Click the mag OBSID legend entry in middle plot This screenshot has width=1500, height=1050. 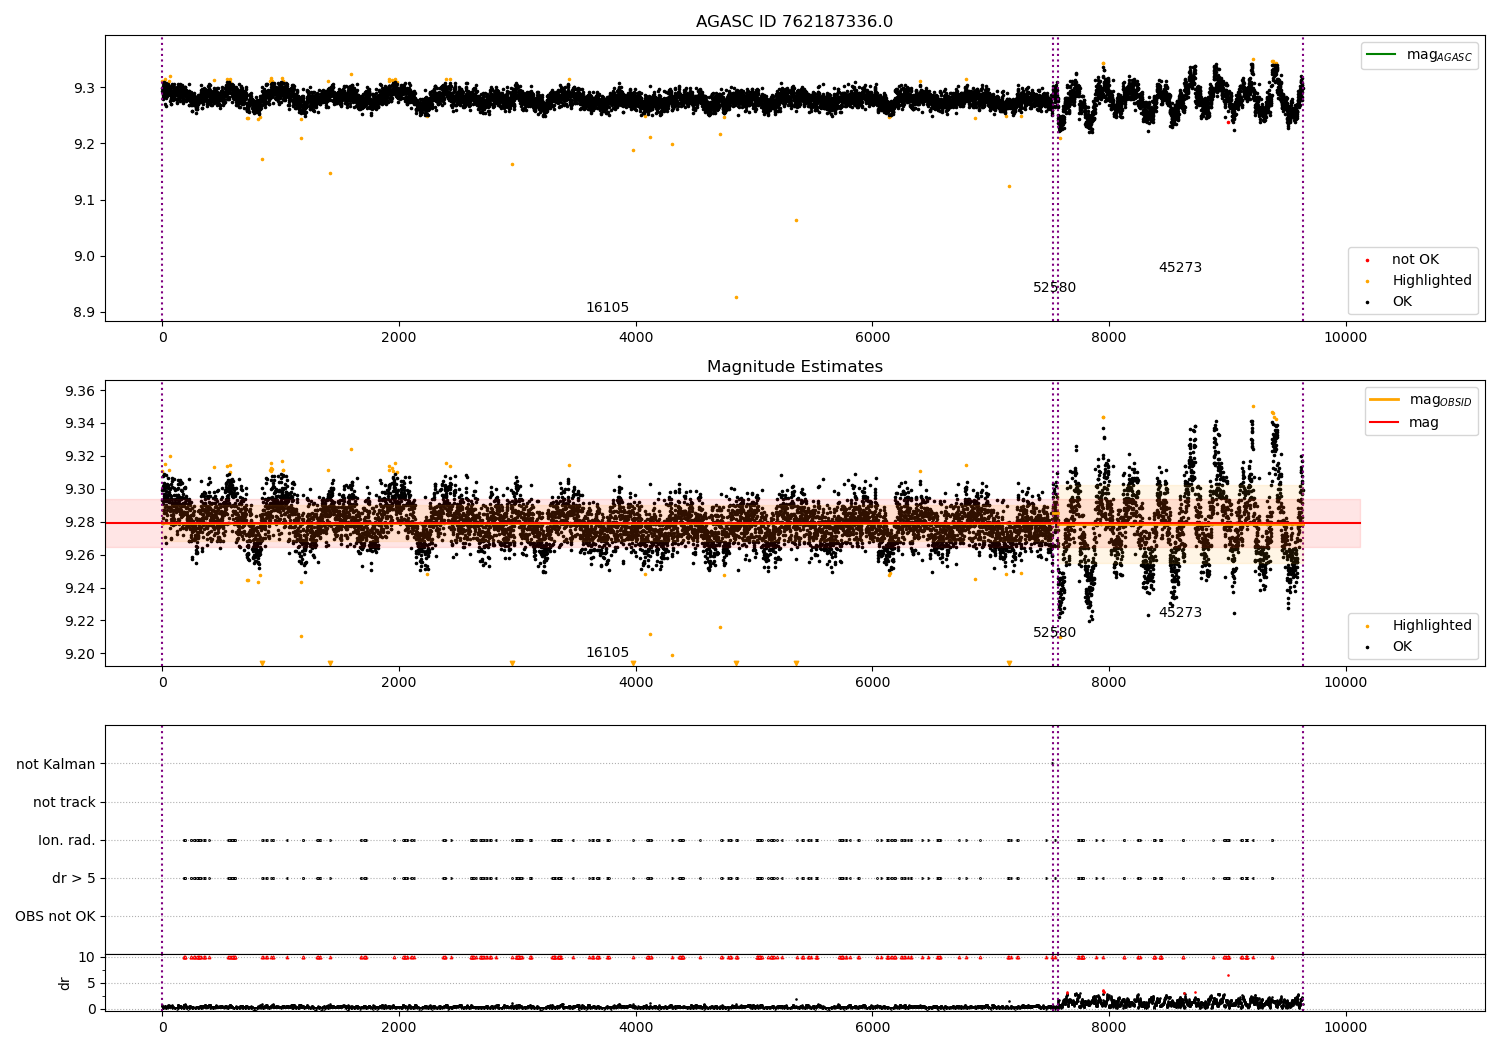[x=1422, y=400]
